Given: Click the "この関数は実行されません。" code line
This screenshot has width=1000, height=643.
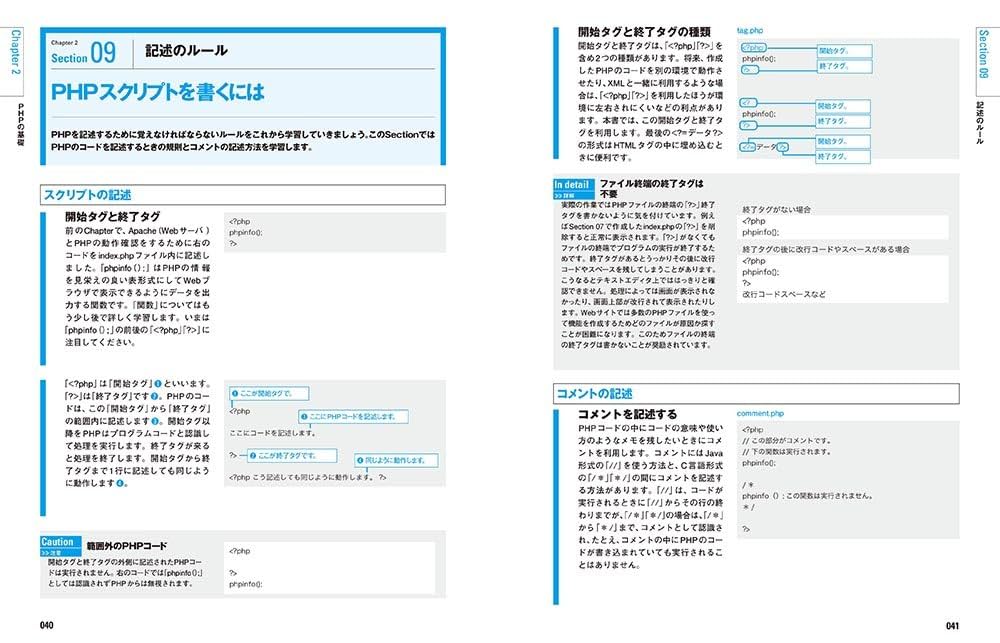Looking at the screenshot, I should pyautogui.click(x=807, y=495).
